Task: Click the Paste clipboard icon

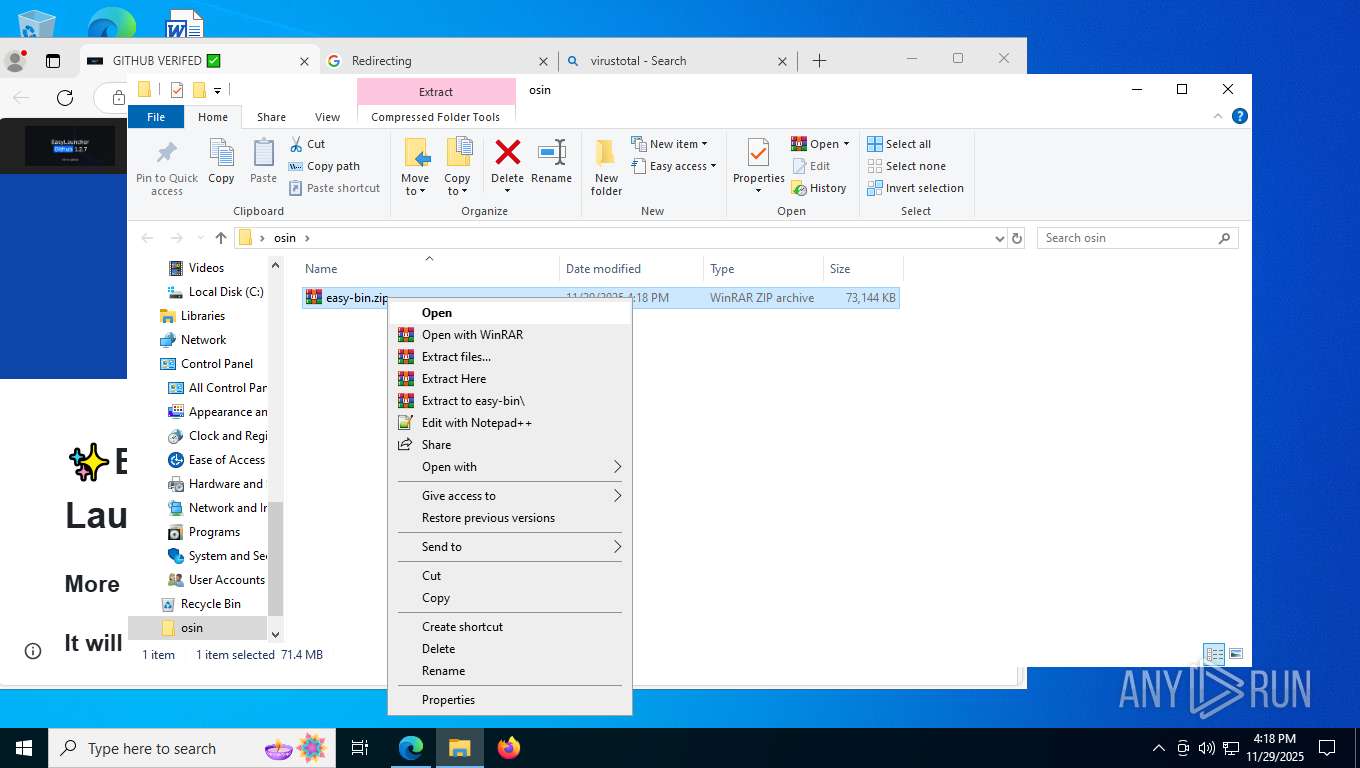Action: tap(263, 153)
